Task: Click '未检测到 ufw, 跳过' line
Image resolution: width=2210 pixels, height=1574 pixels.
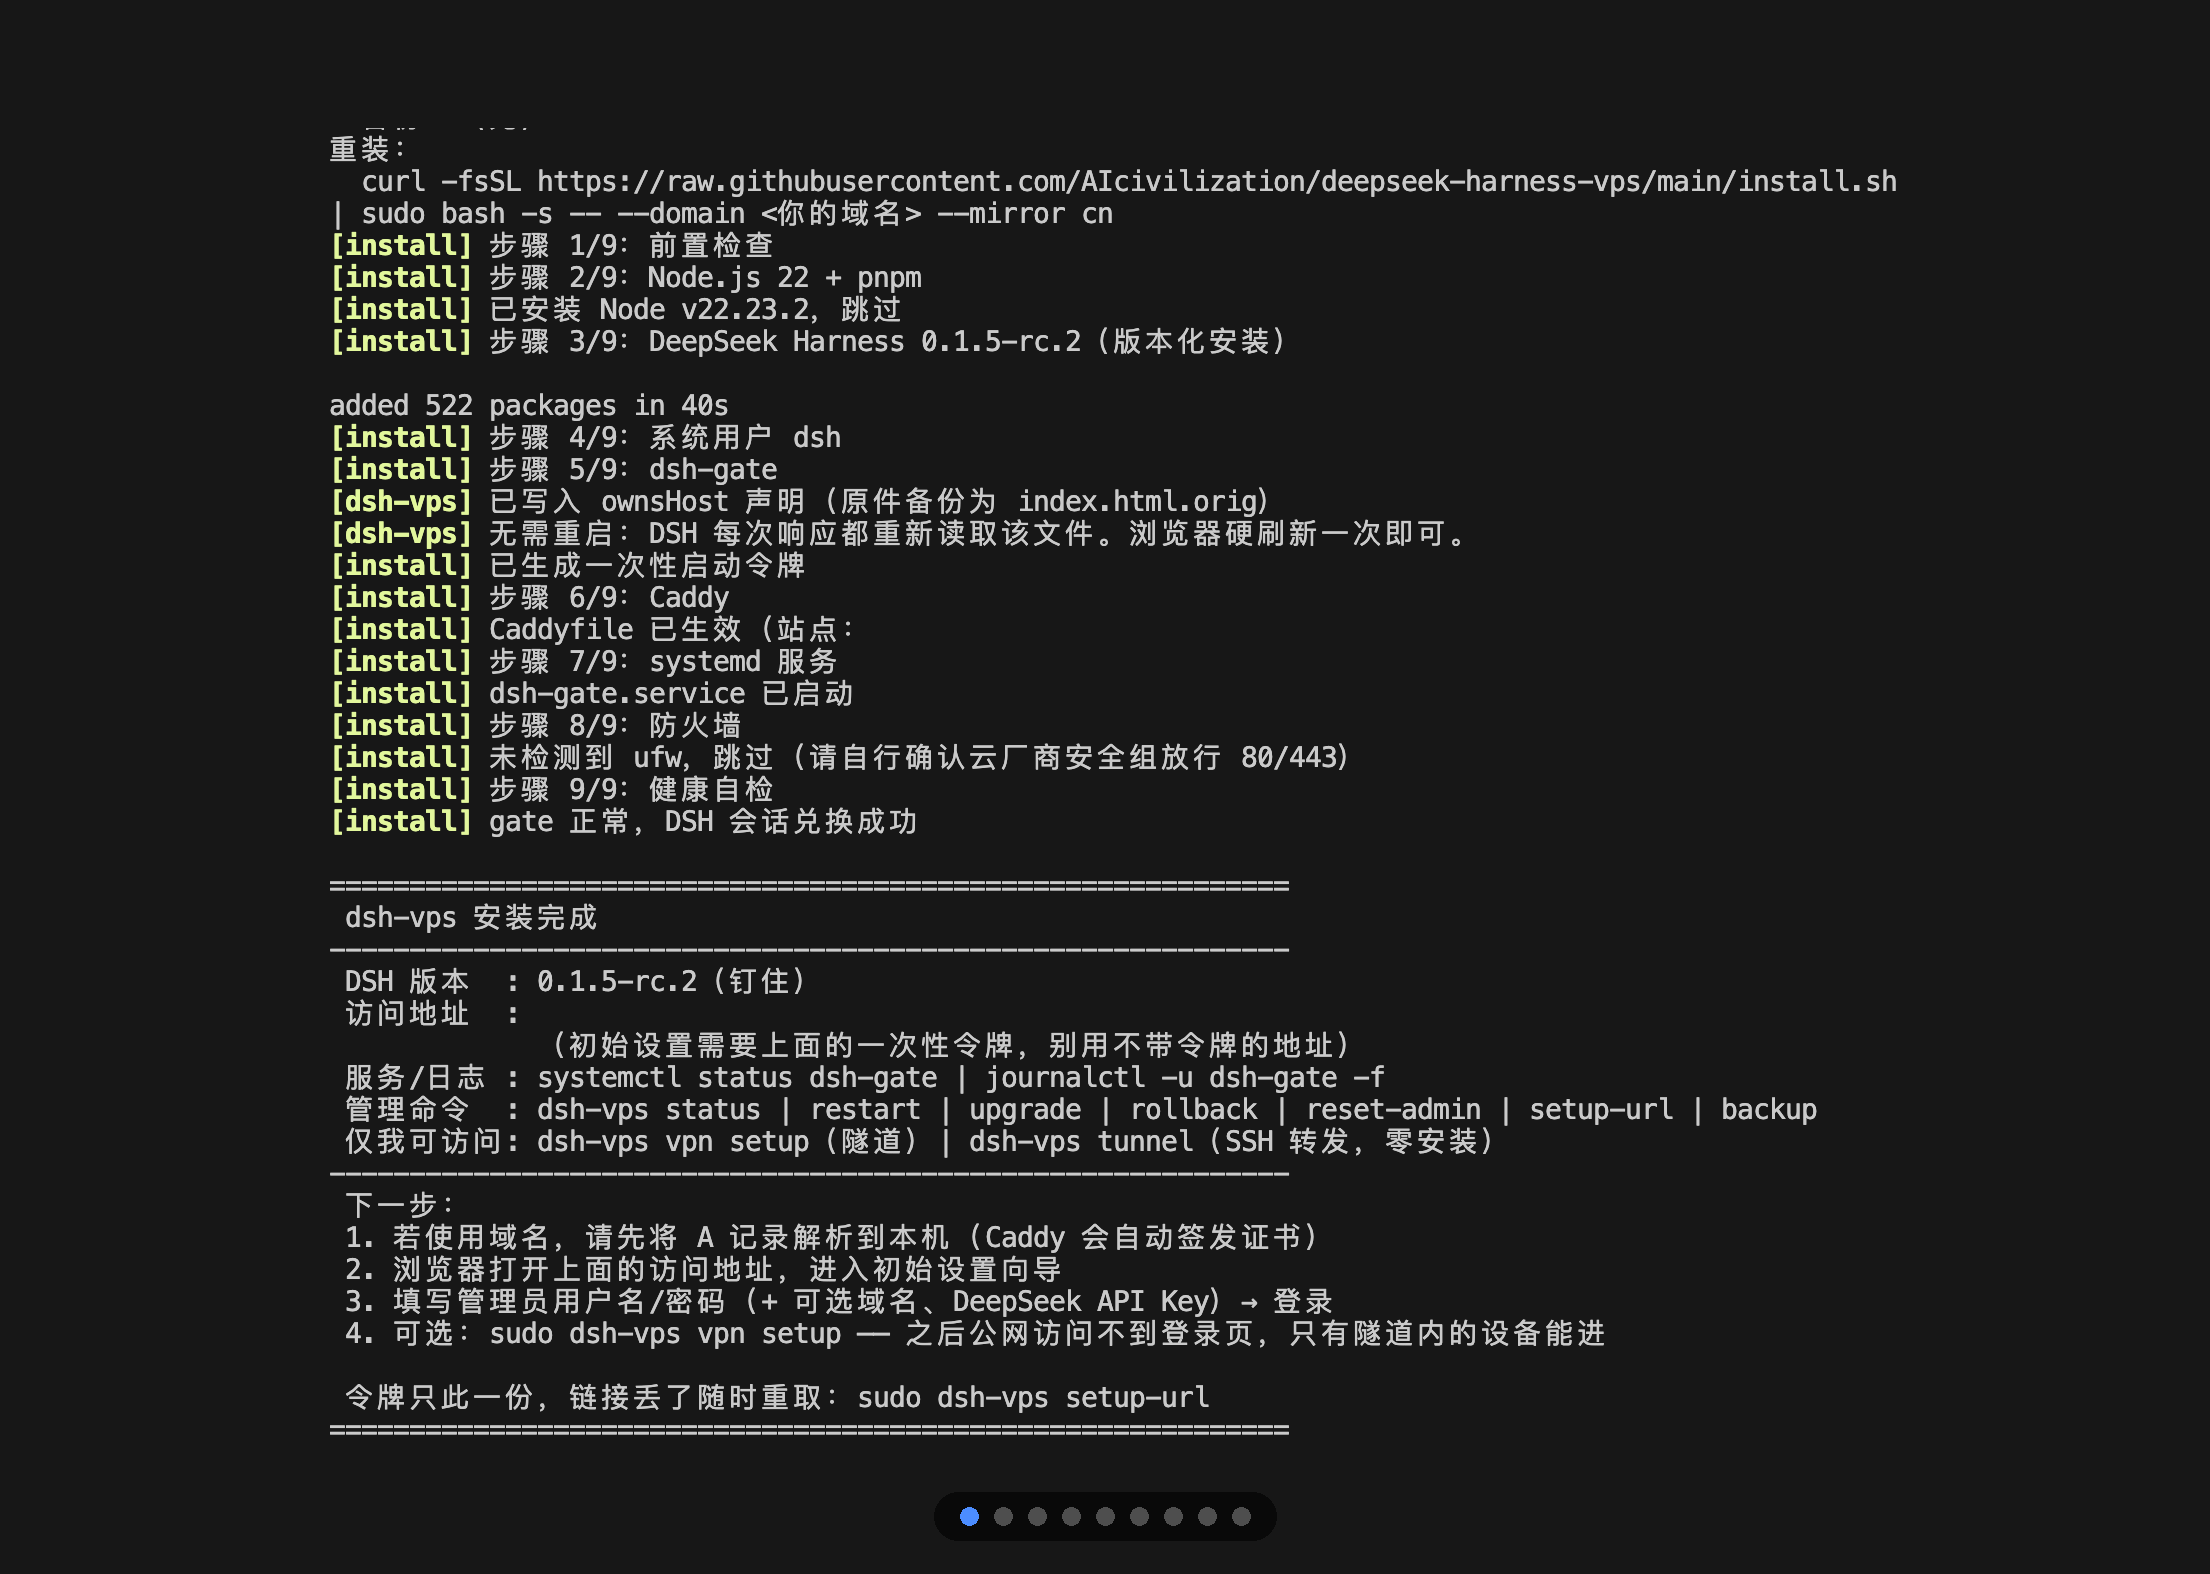Action: (841, 757)
